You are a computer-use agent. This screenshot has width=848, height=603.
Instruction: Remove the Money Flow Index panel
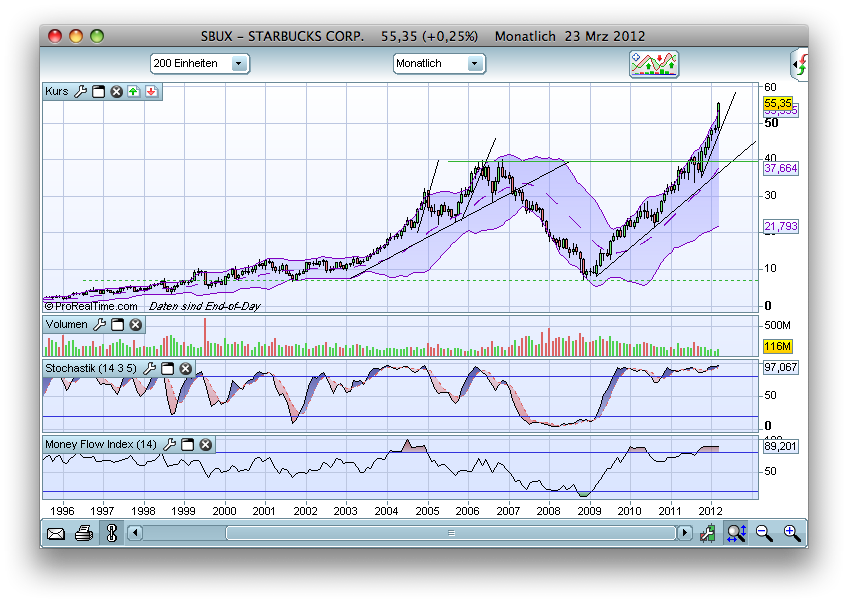point(206,445)
